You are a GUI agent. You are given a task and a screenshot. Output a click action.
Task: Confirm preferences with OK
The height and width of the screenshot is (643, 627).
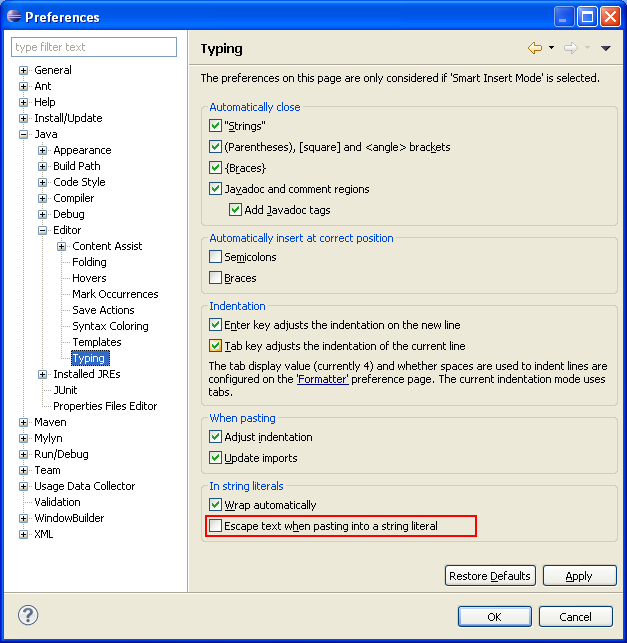495,617
